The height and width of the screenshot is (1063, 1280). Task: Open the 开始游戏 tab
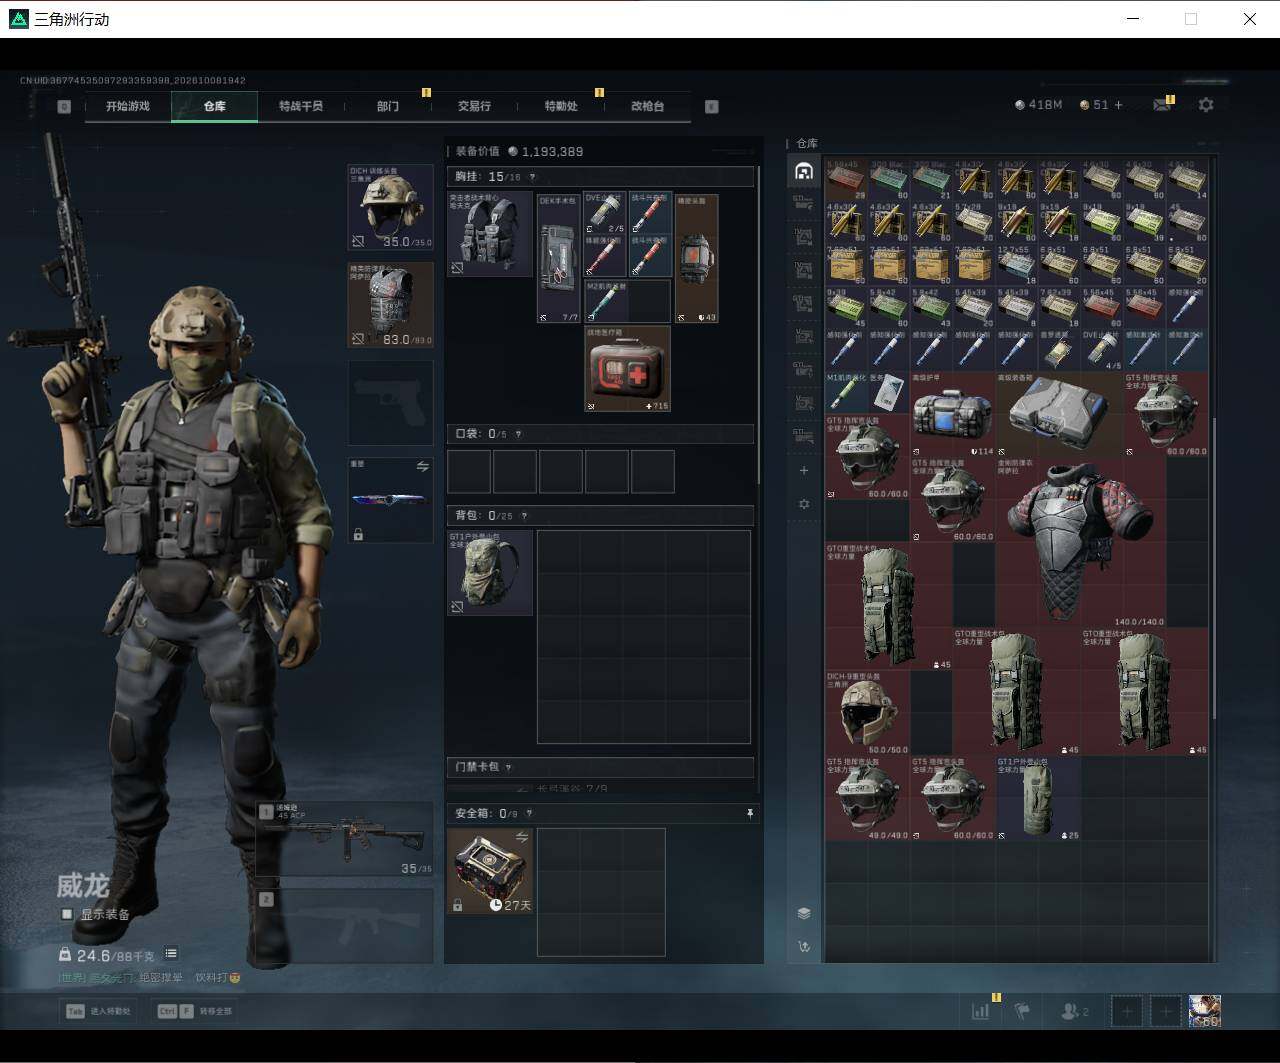128,106
